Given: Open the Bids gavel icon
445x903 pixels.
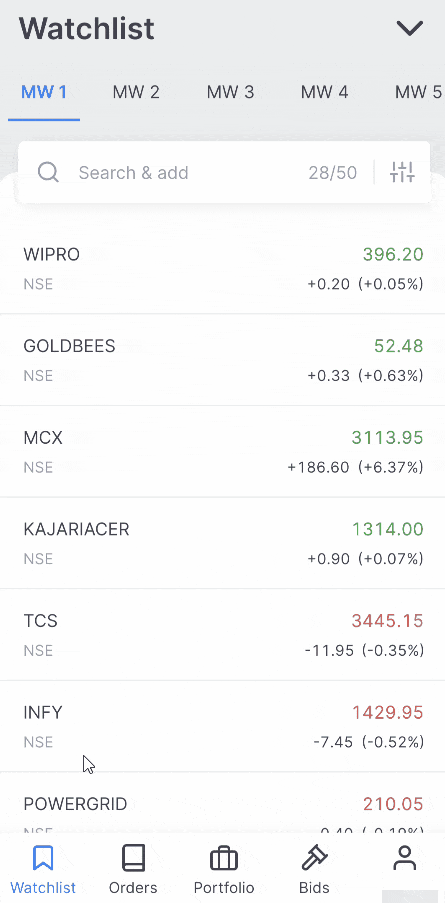Looking at the screenshot, I should click(x=314, y=858).
